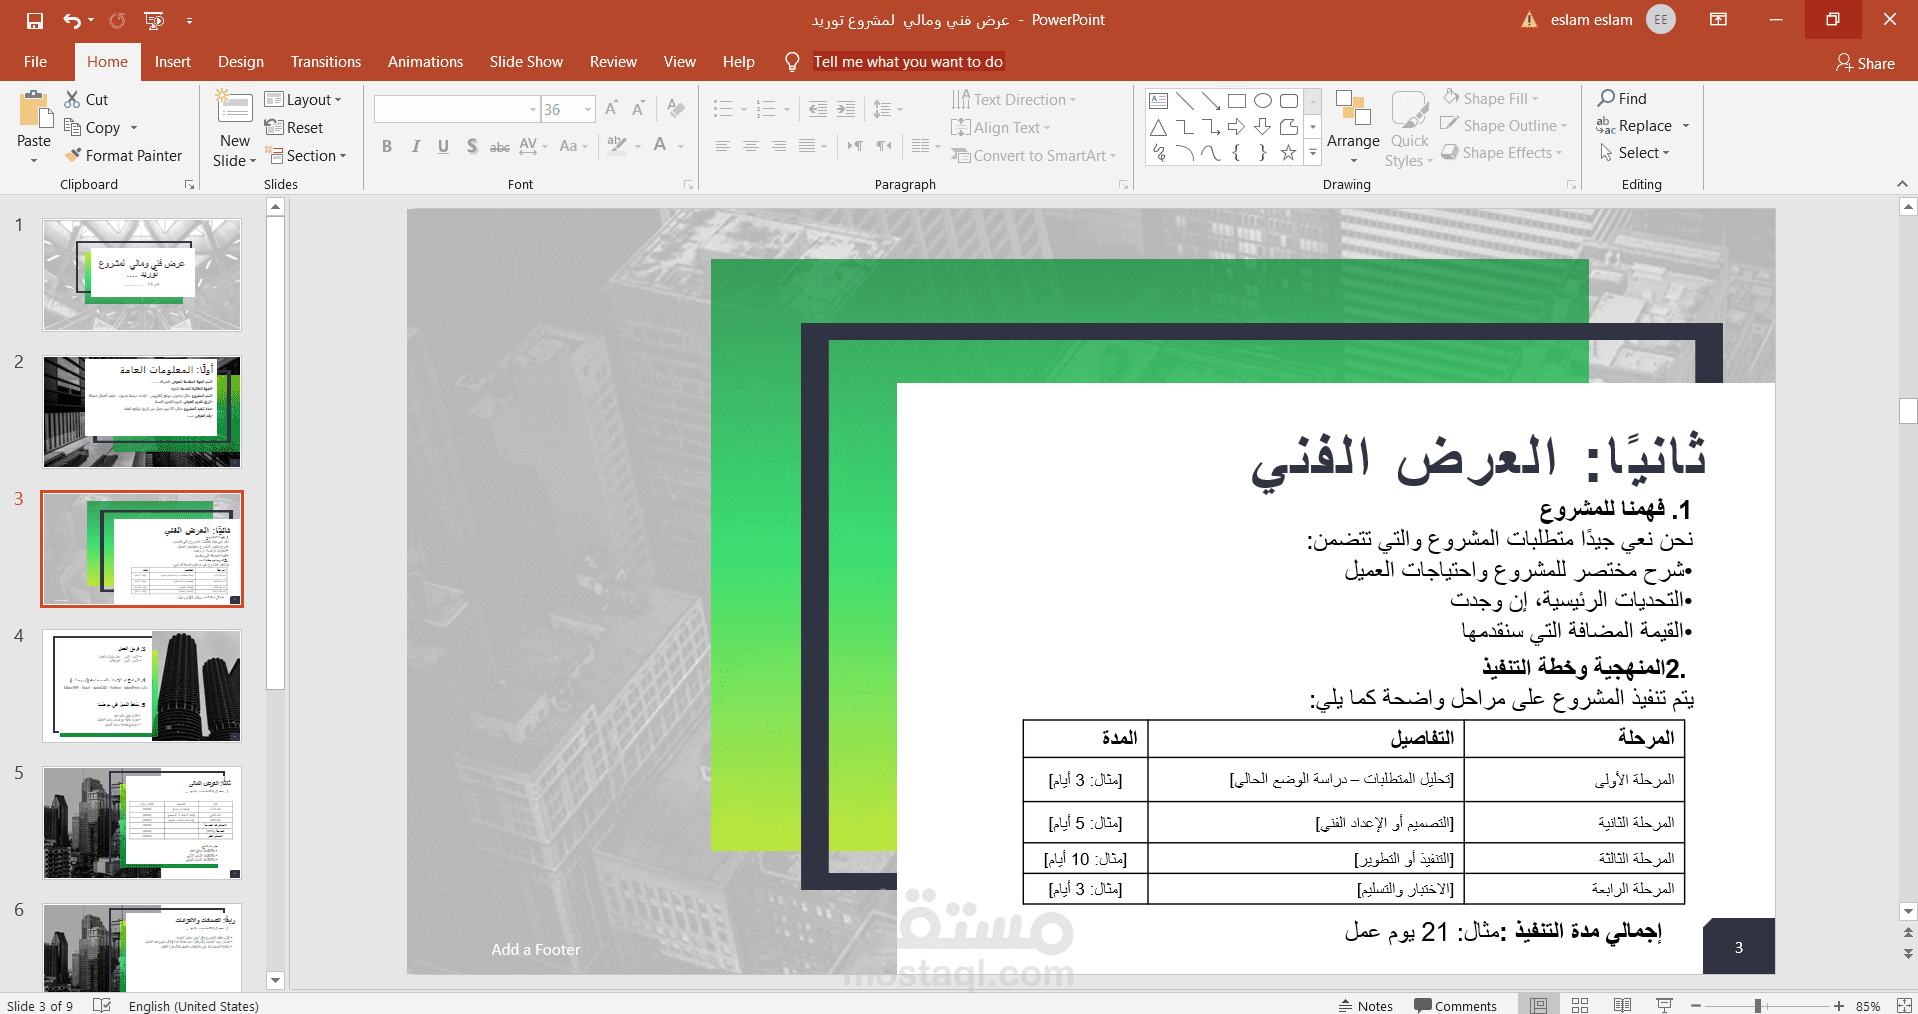This screenshot has height=1014, width=1918.
Task: Increase font size with large A
Action: 611,108
